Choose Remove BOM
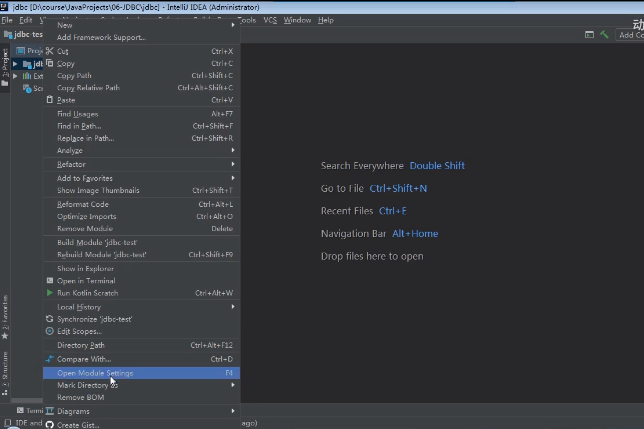Screen dimensions: 644x429 coord(142,397)
